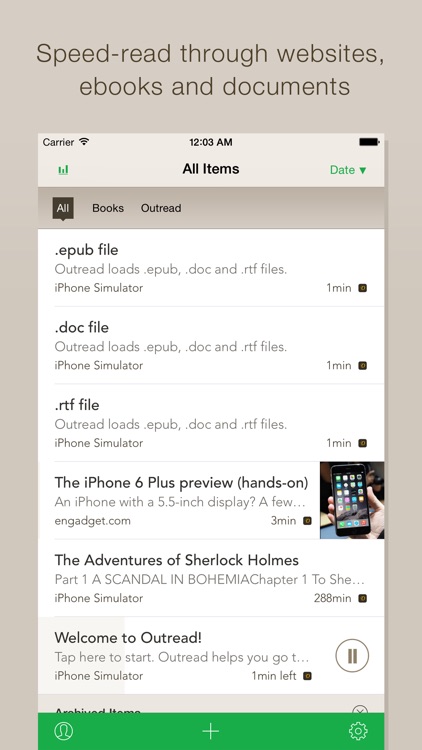Tap the source icon beside 1min left

(307, 676)
